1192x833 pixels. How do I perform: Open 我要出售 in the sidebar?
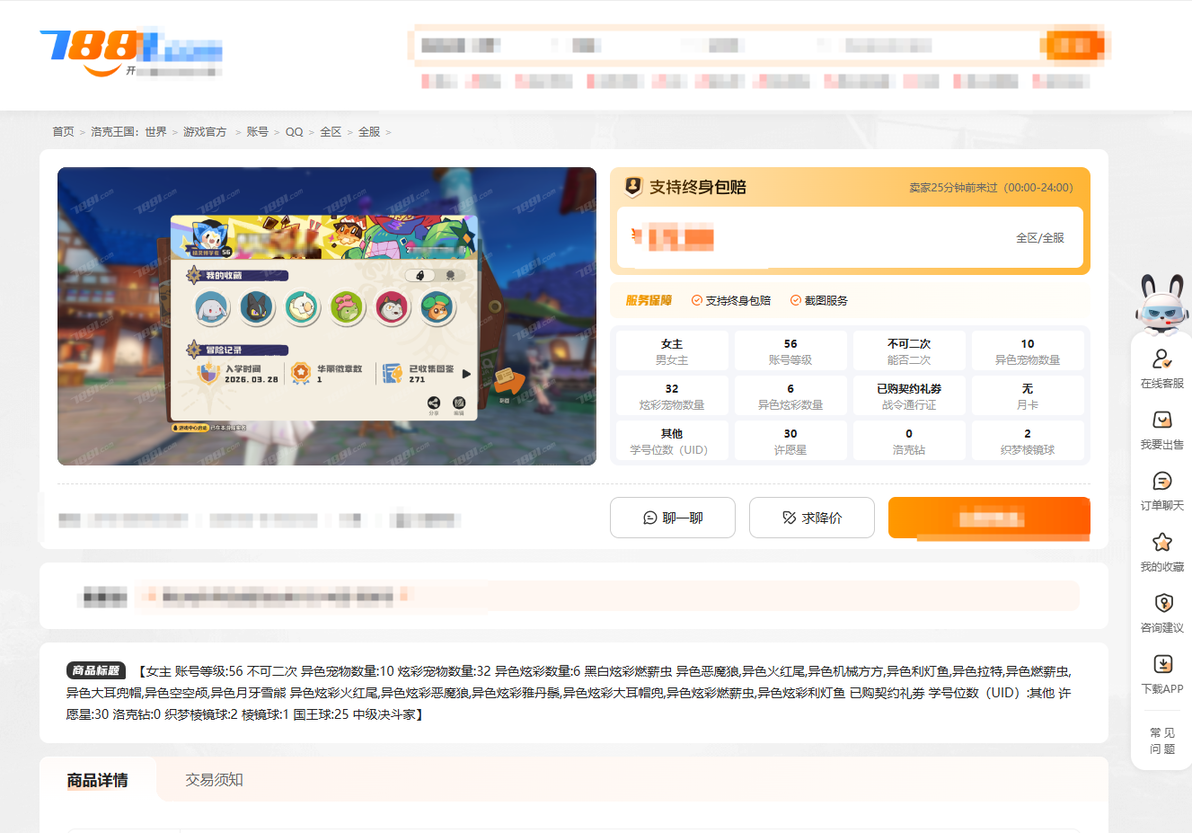pyautogui.click(x=1162, y=430)
